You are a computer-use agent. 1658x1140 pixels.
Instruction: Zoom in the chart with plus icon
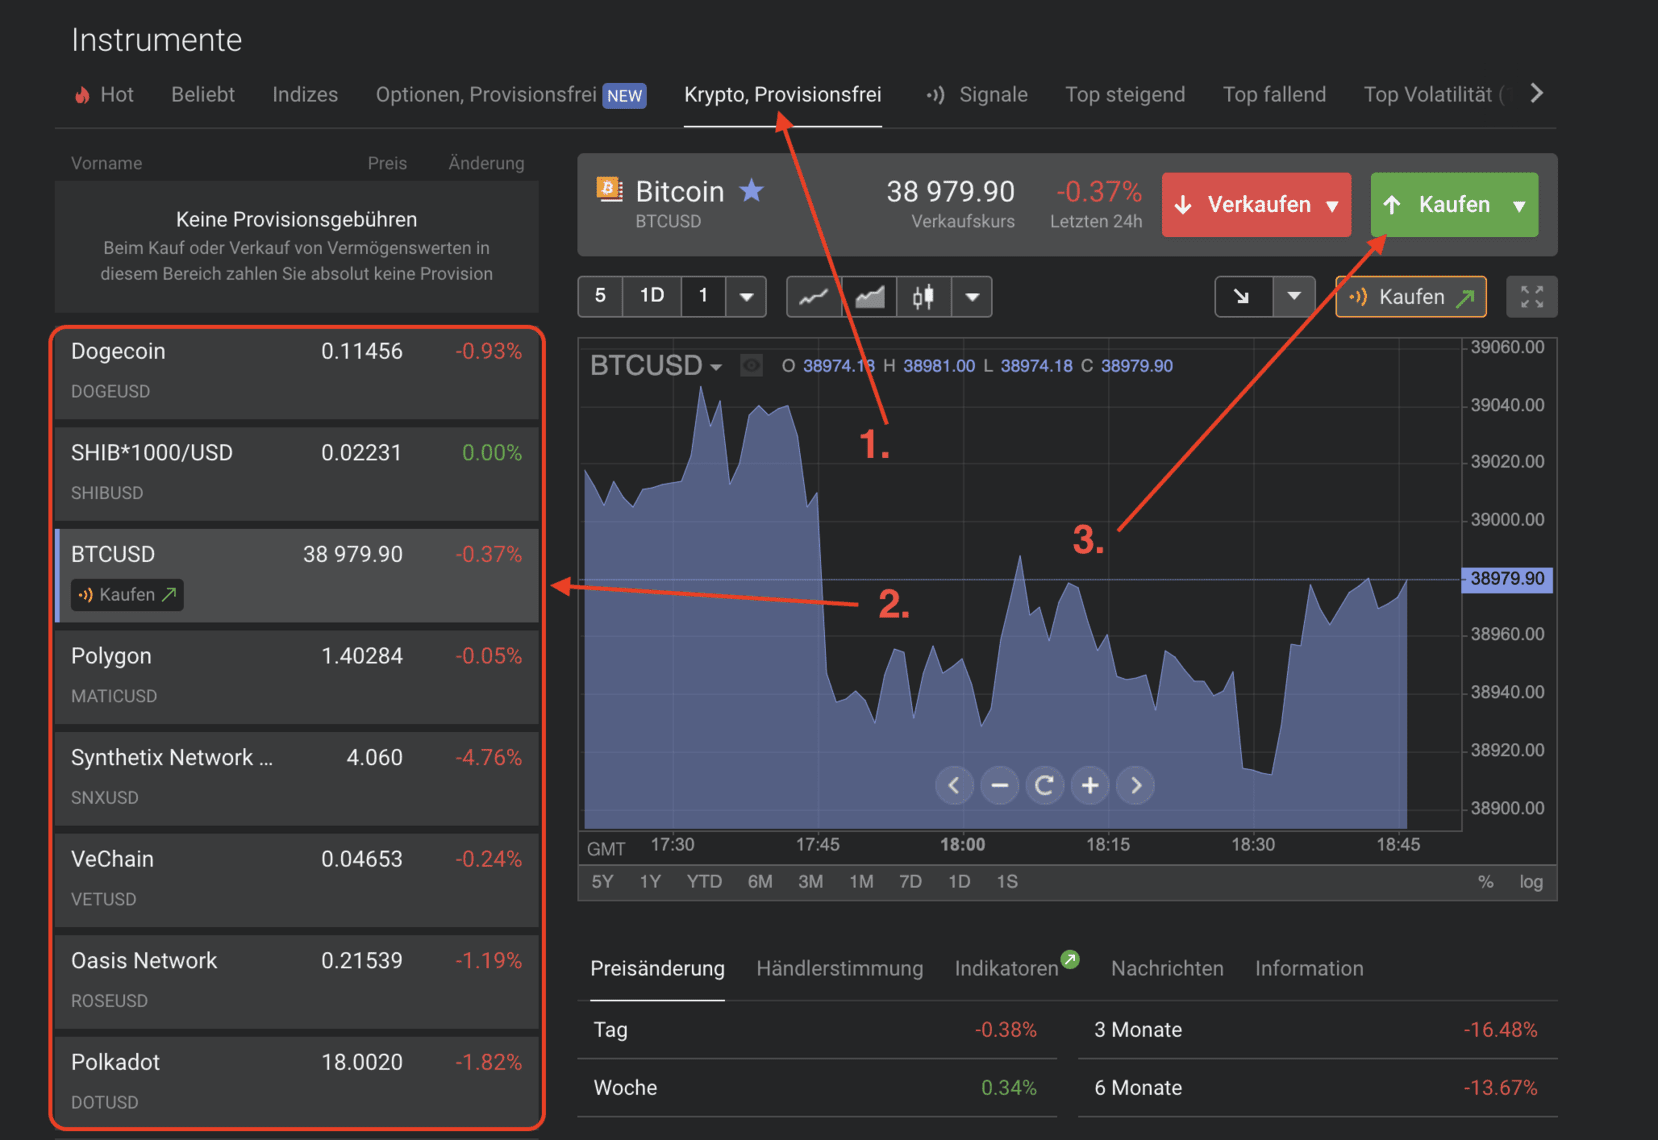[1090, 786]
